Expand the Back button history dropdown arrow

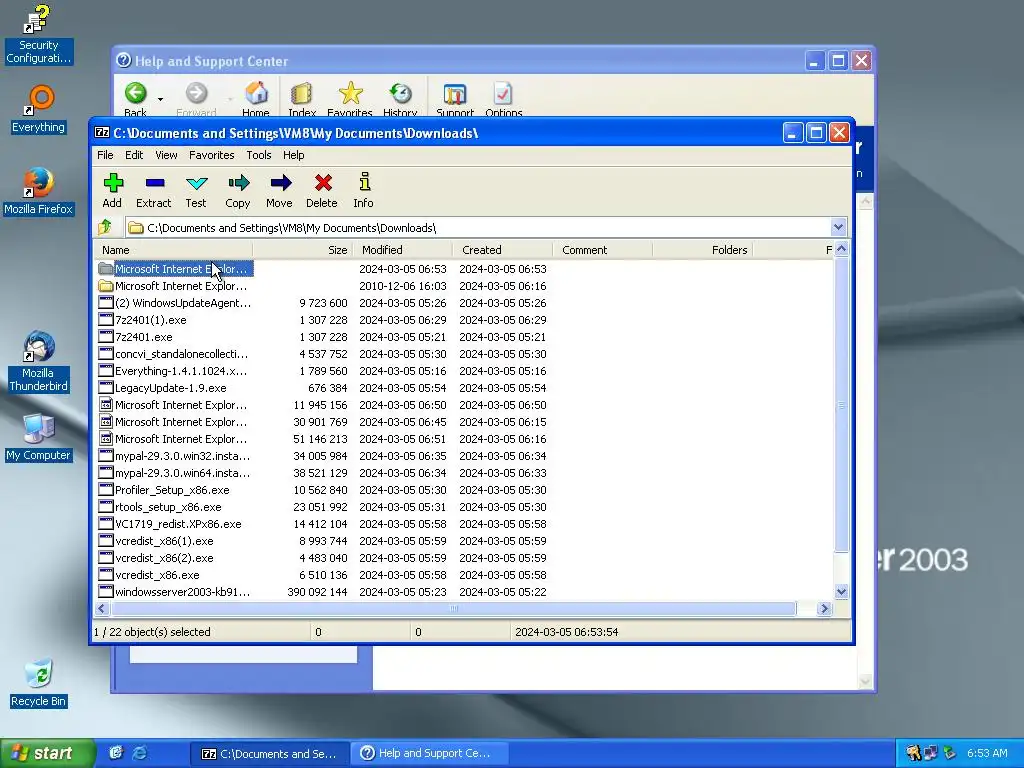[x=160, y=99]
